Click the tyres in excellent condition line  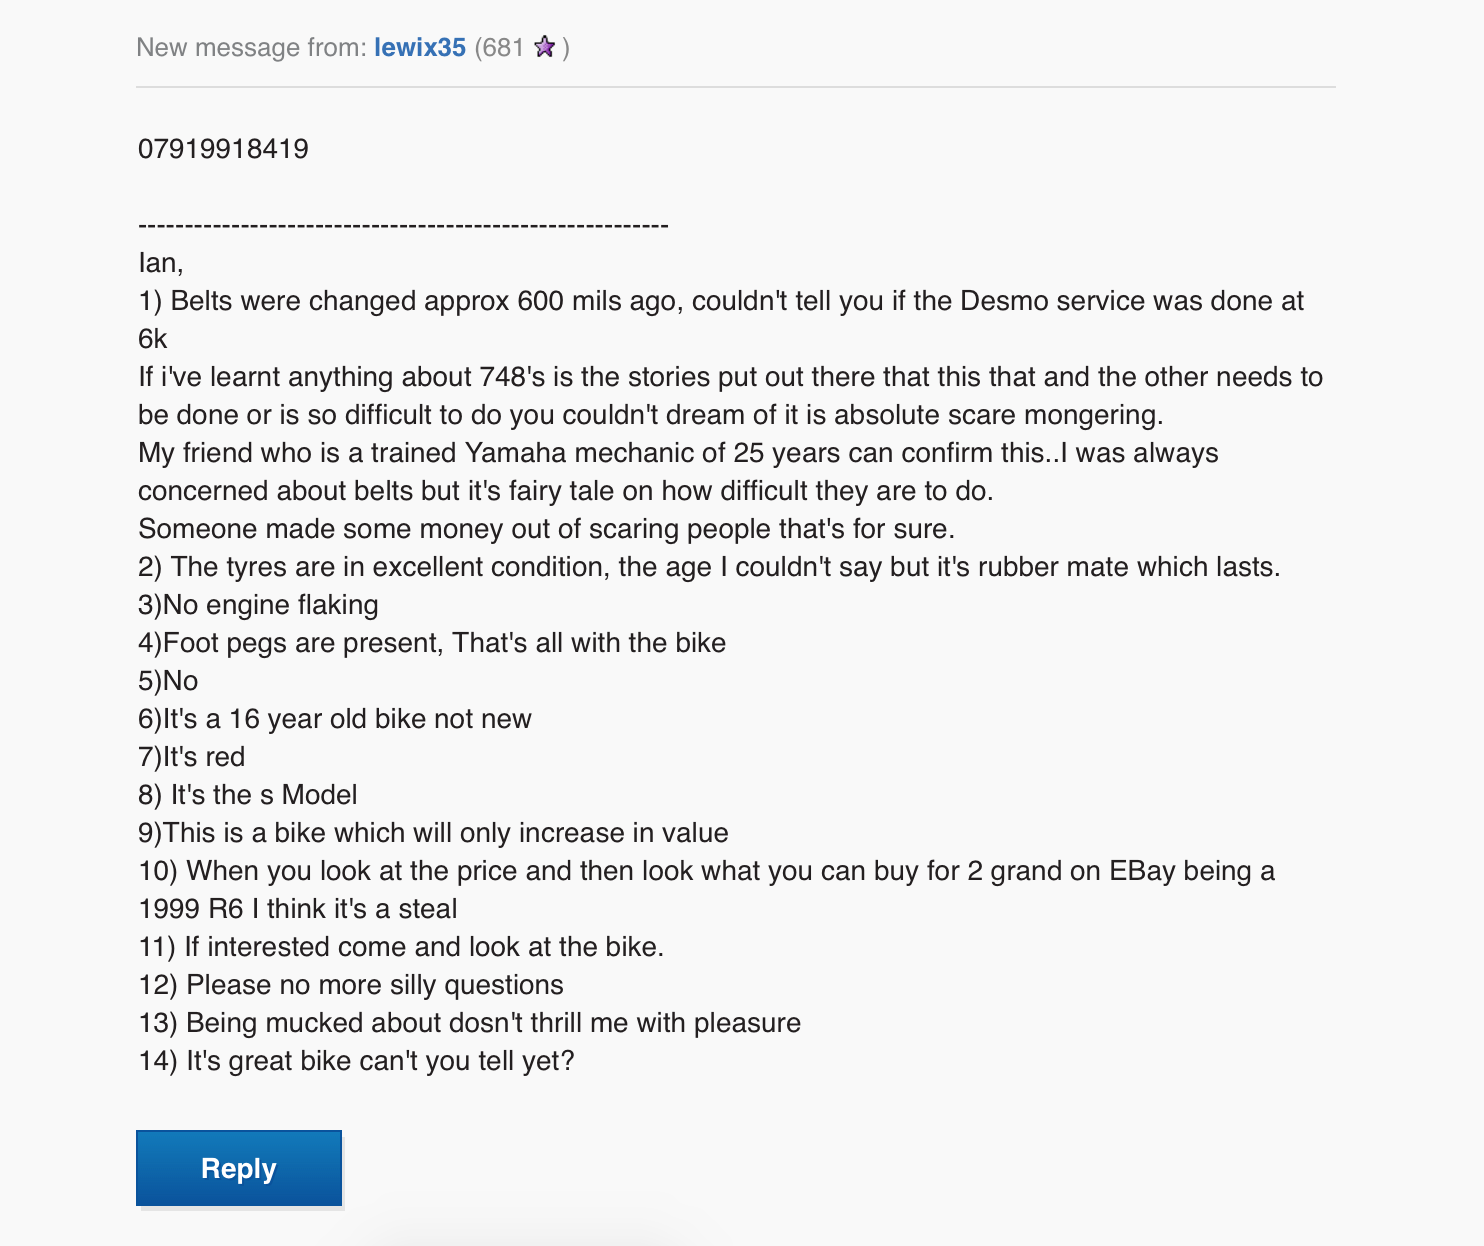coord(709,567)
